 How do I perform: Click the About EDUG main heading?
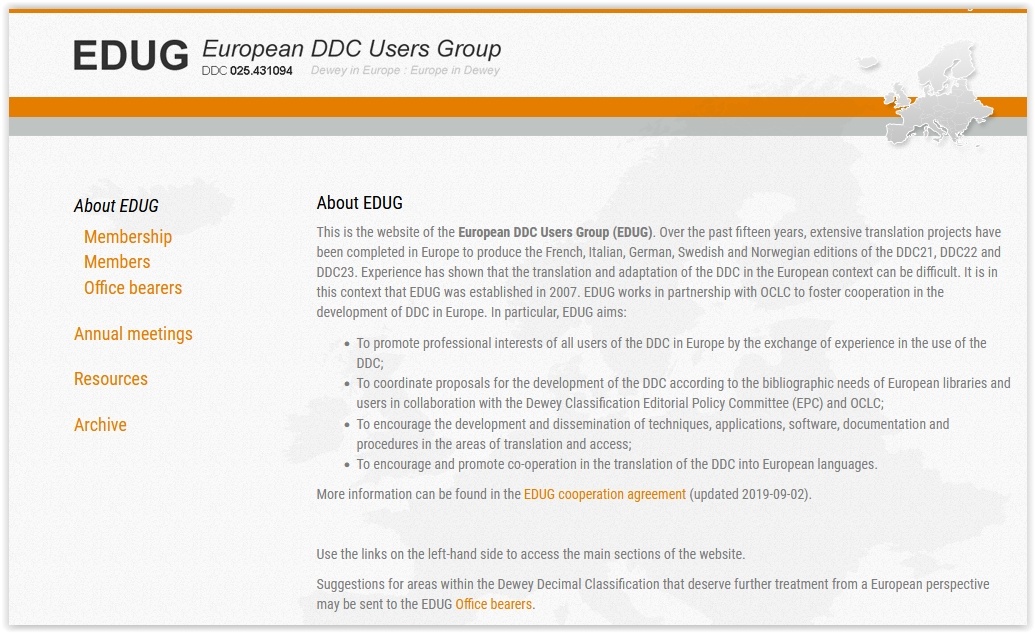pyautogui.click(x=360, y=203)
